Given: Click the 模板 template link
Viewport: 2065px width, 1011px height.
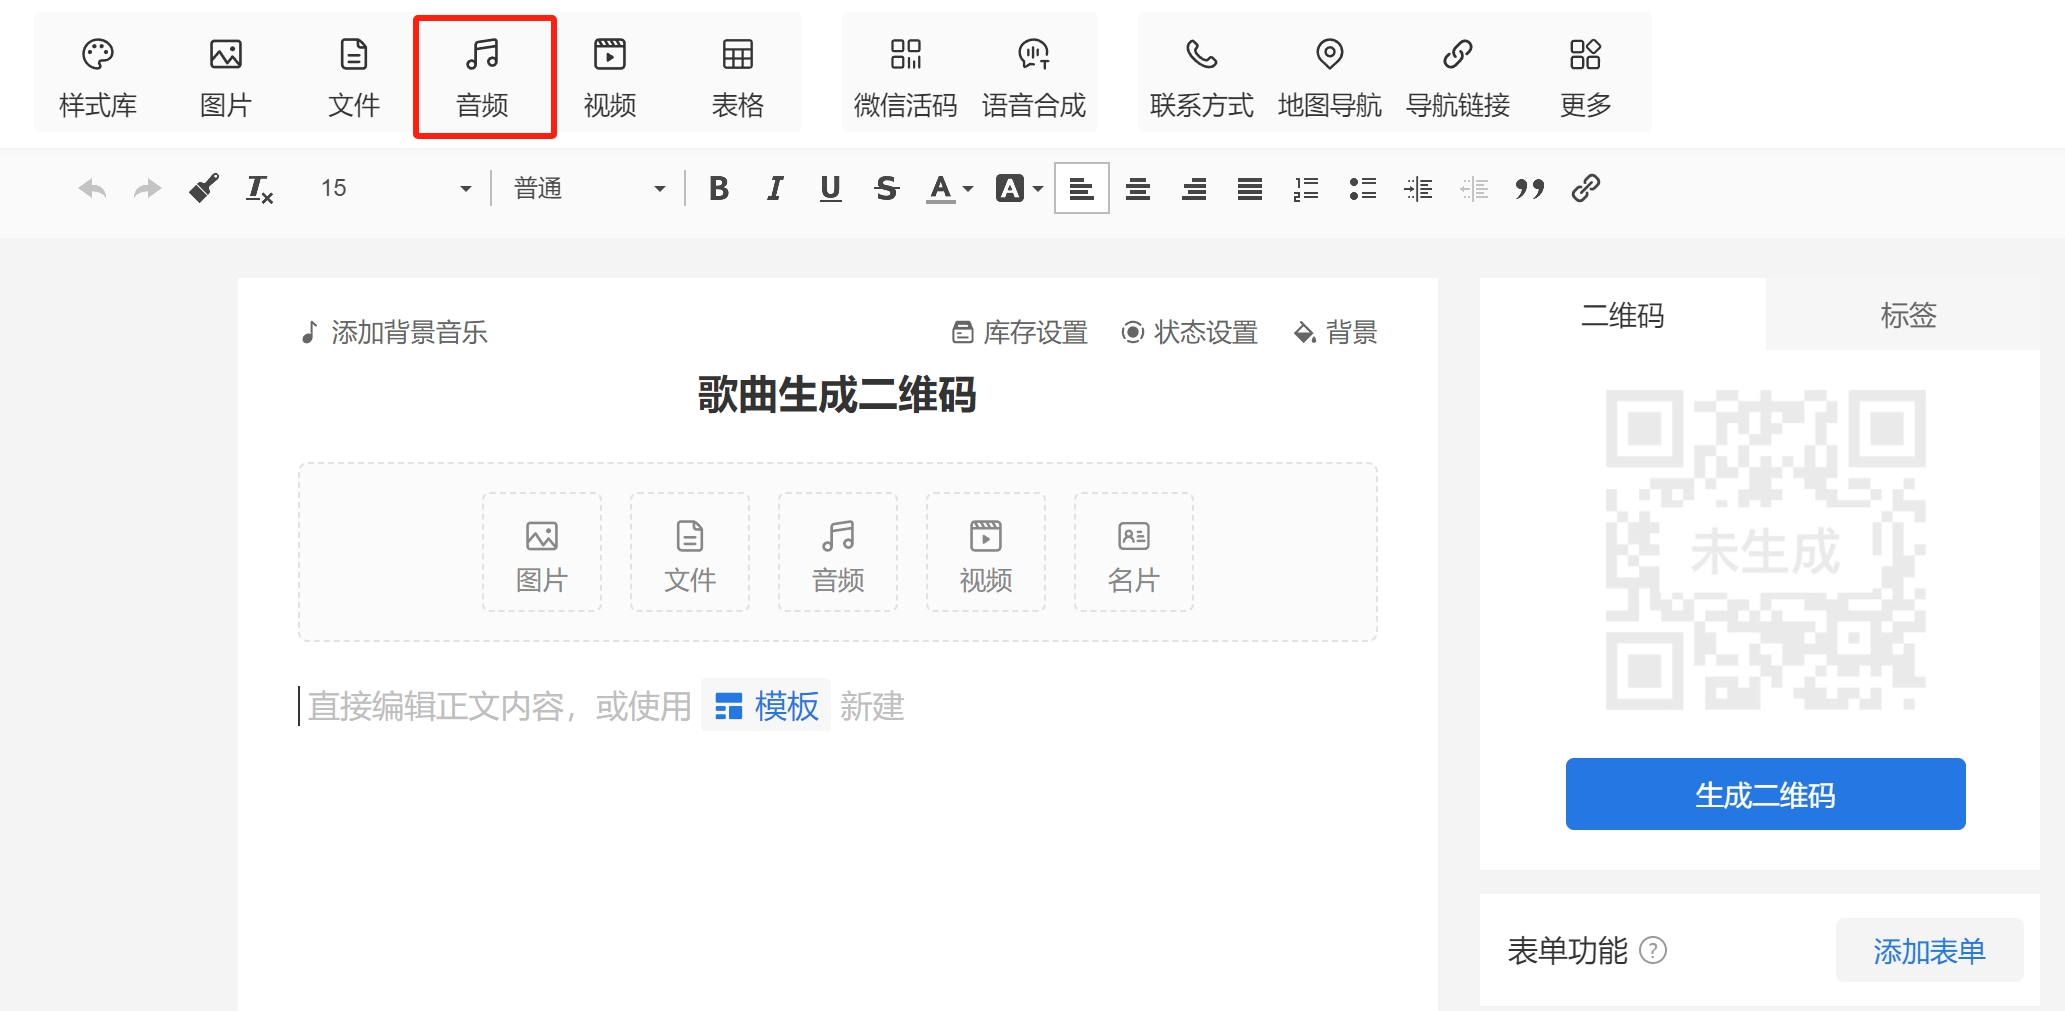Looking at the screenshot, I should (766, 706).
